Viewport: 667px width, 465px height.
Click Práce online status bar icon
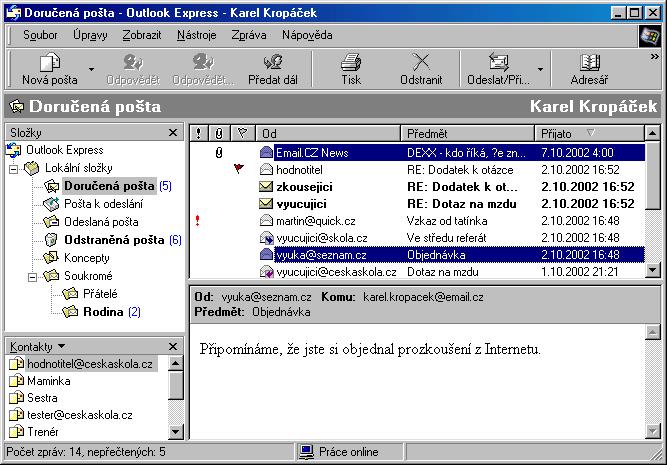tap(306, 452)
